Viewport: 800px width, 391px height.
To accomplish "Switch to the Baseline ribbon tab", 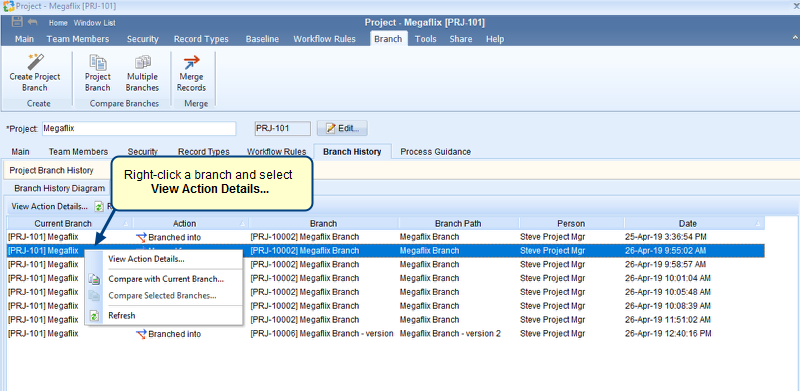I will coord(262,39).
